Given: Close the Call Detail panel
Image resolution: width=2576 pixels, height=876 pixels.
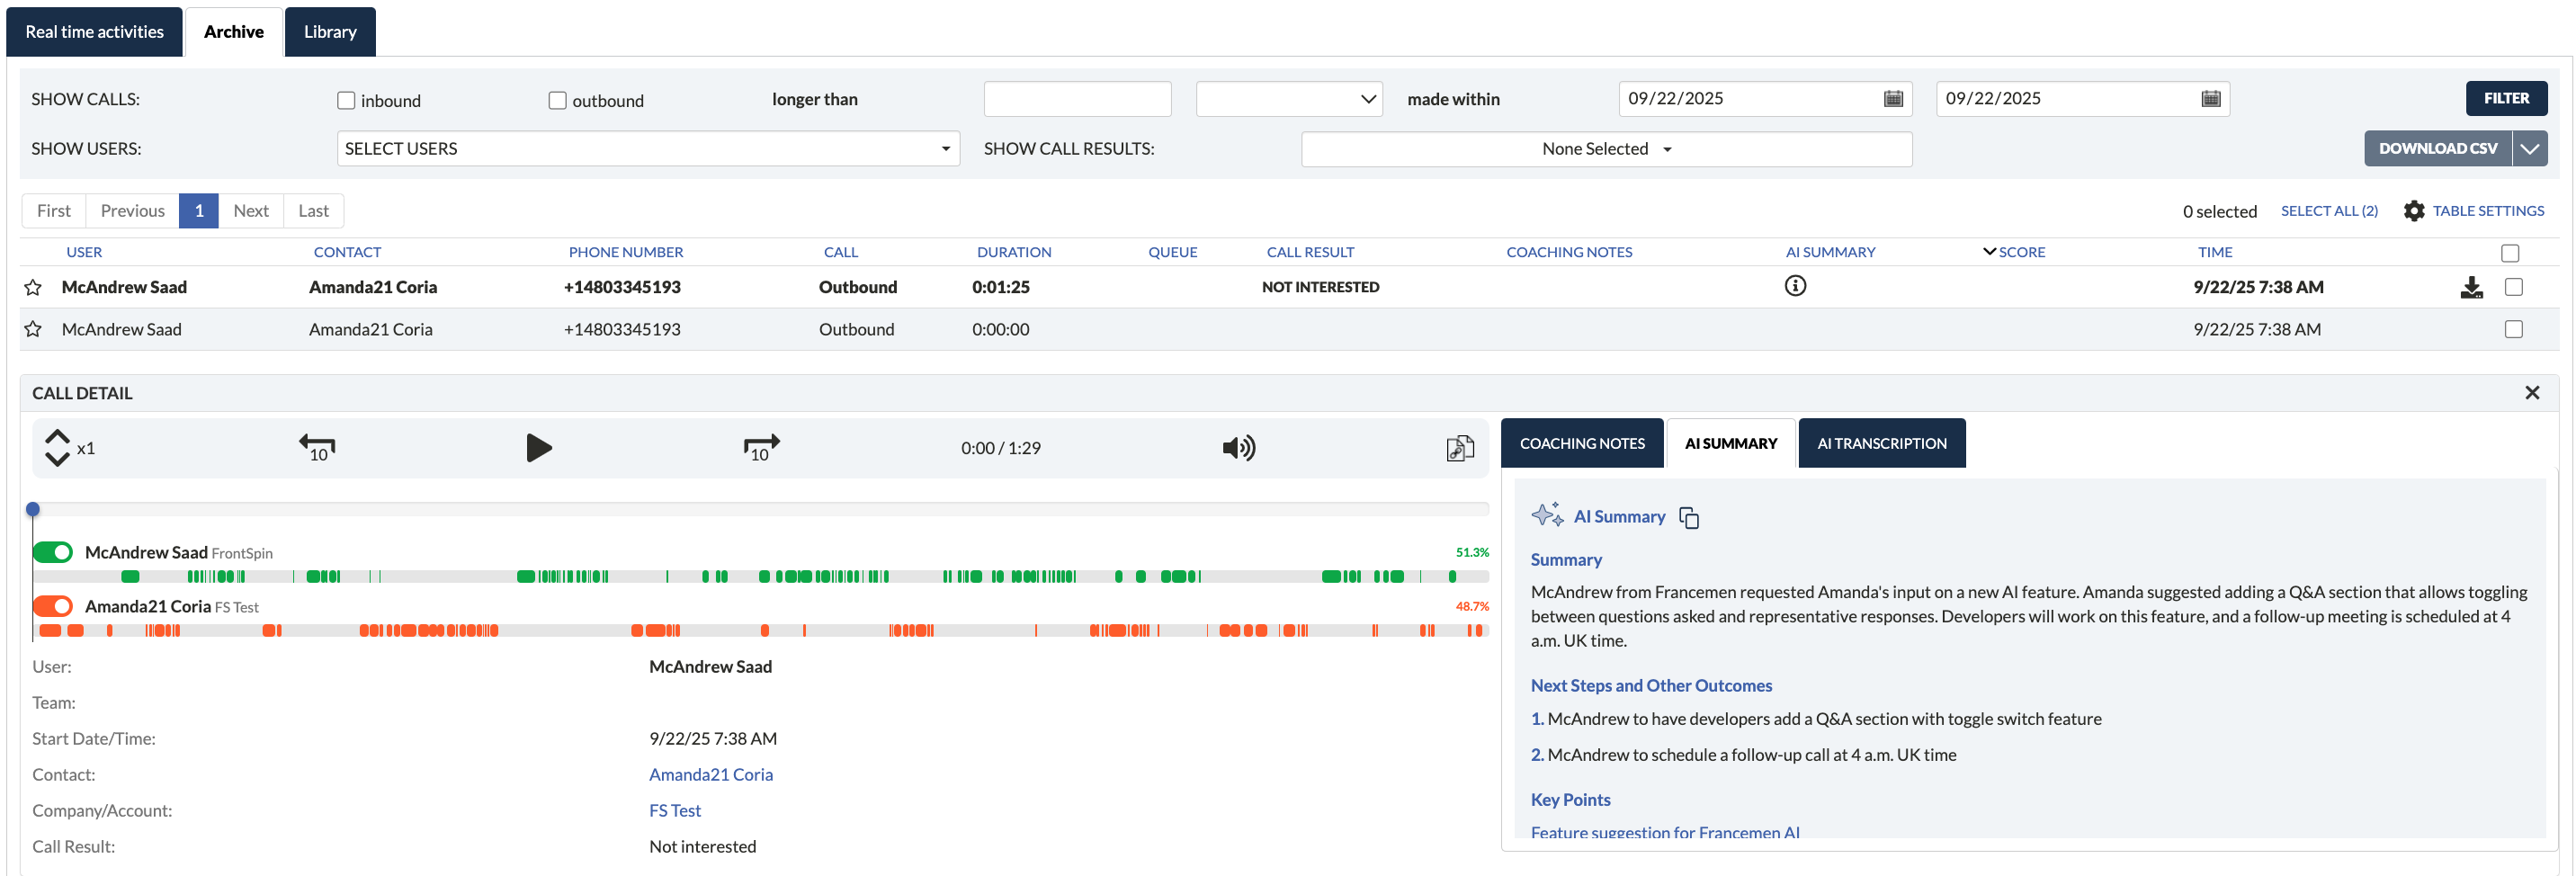Looking at the screenshot, I should pyautogui.click(x=2532, y=393).
